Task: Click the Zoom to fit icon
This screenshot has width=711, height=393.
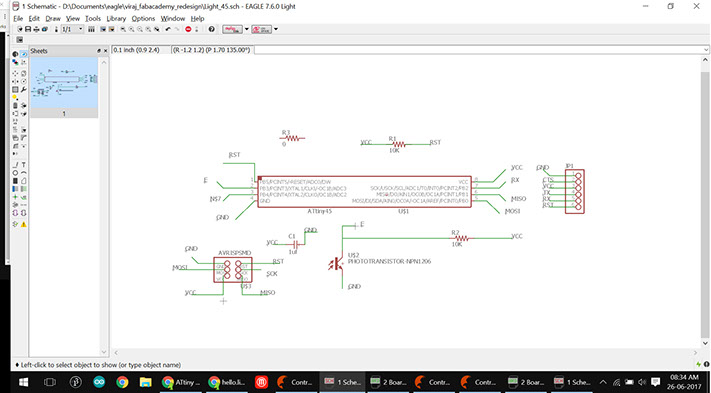Action: [x=123, y=29]
